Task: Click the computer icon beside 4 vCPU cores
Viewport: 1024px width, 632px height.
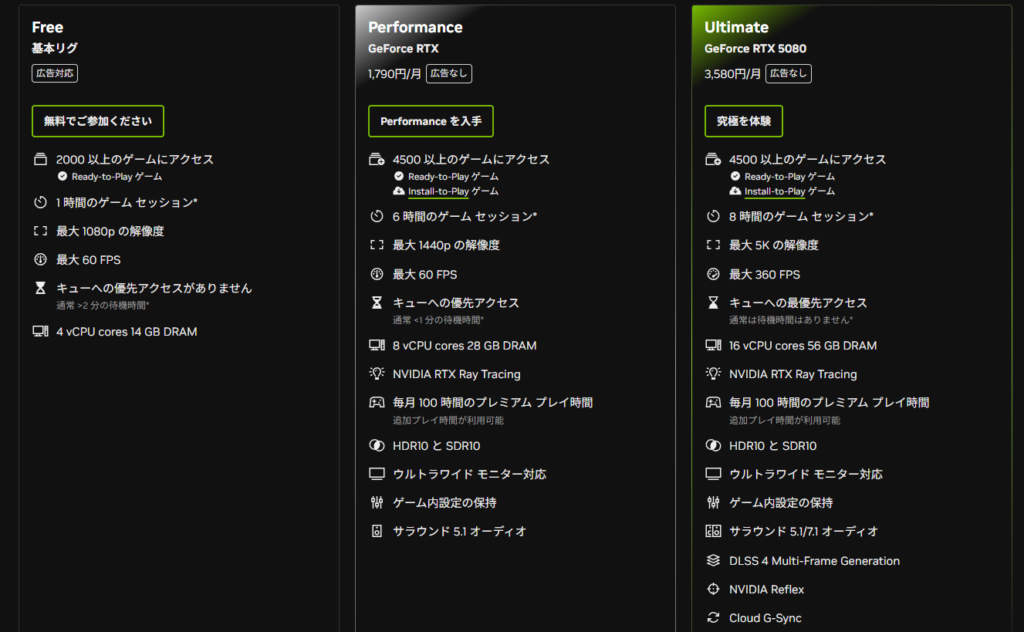Action: (x=40, y=332)
